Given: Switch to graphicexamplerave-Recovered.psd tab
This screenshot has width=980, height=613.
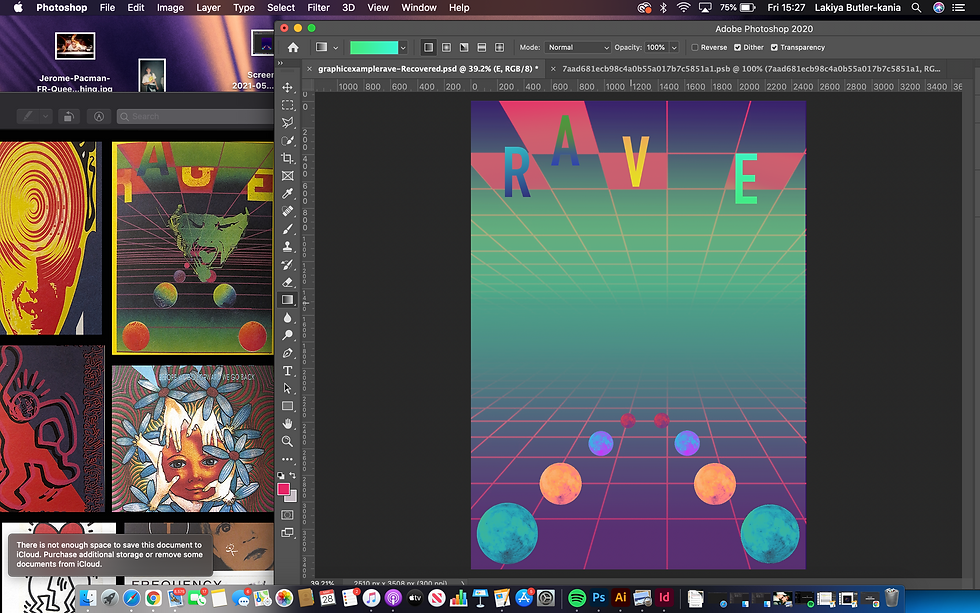Looking at the screenshot, I should coord(428,69).
